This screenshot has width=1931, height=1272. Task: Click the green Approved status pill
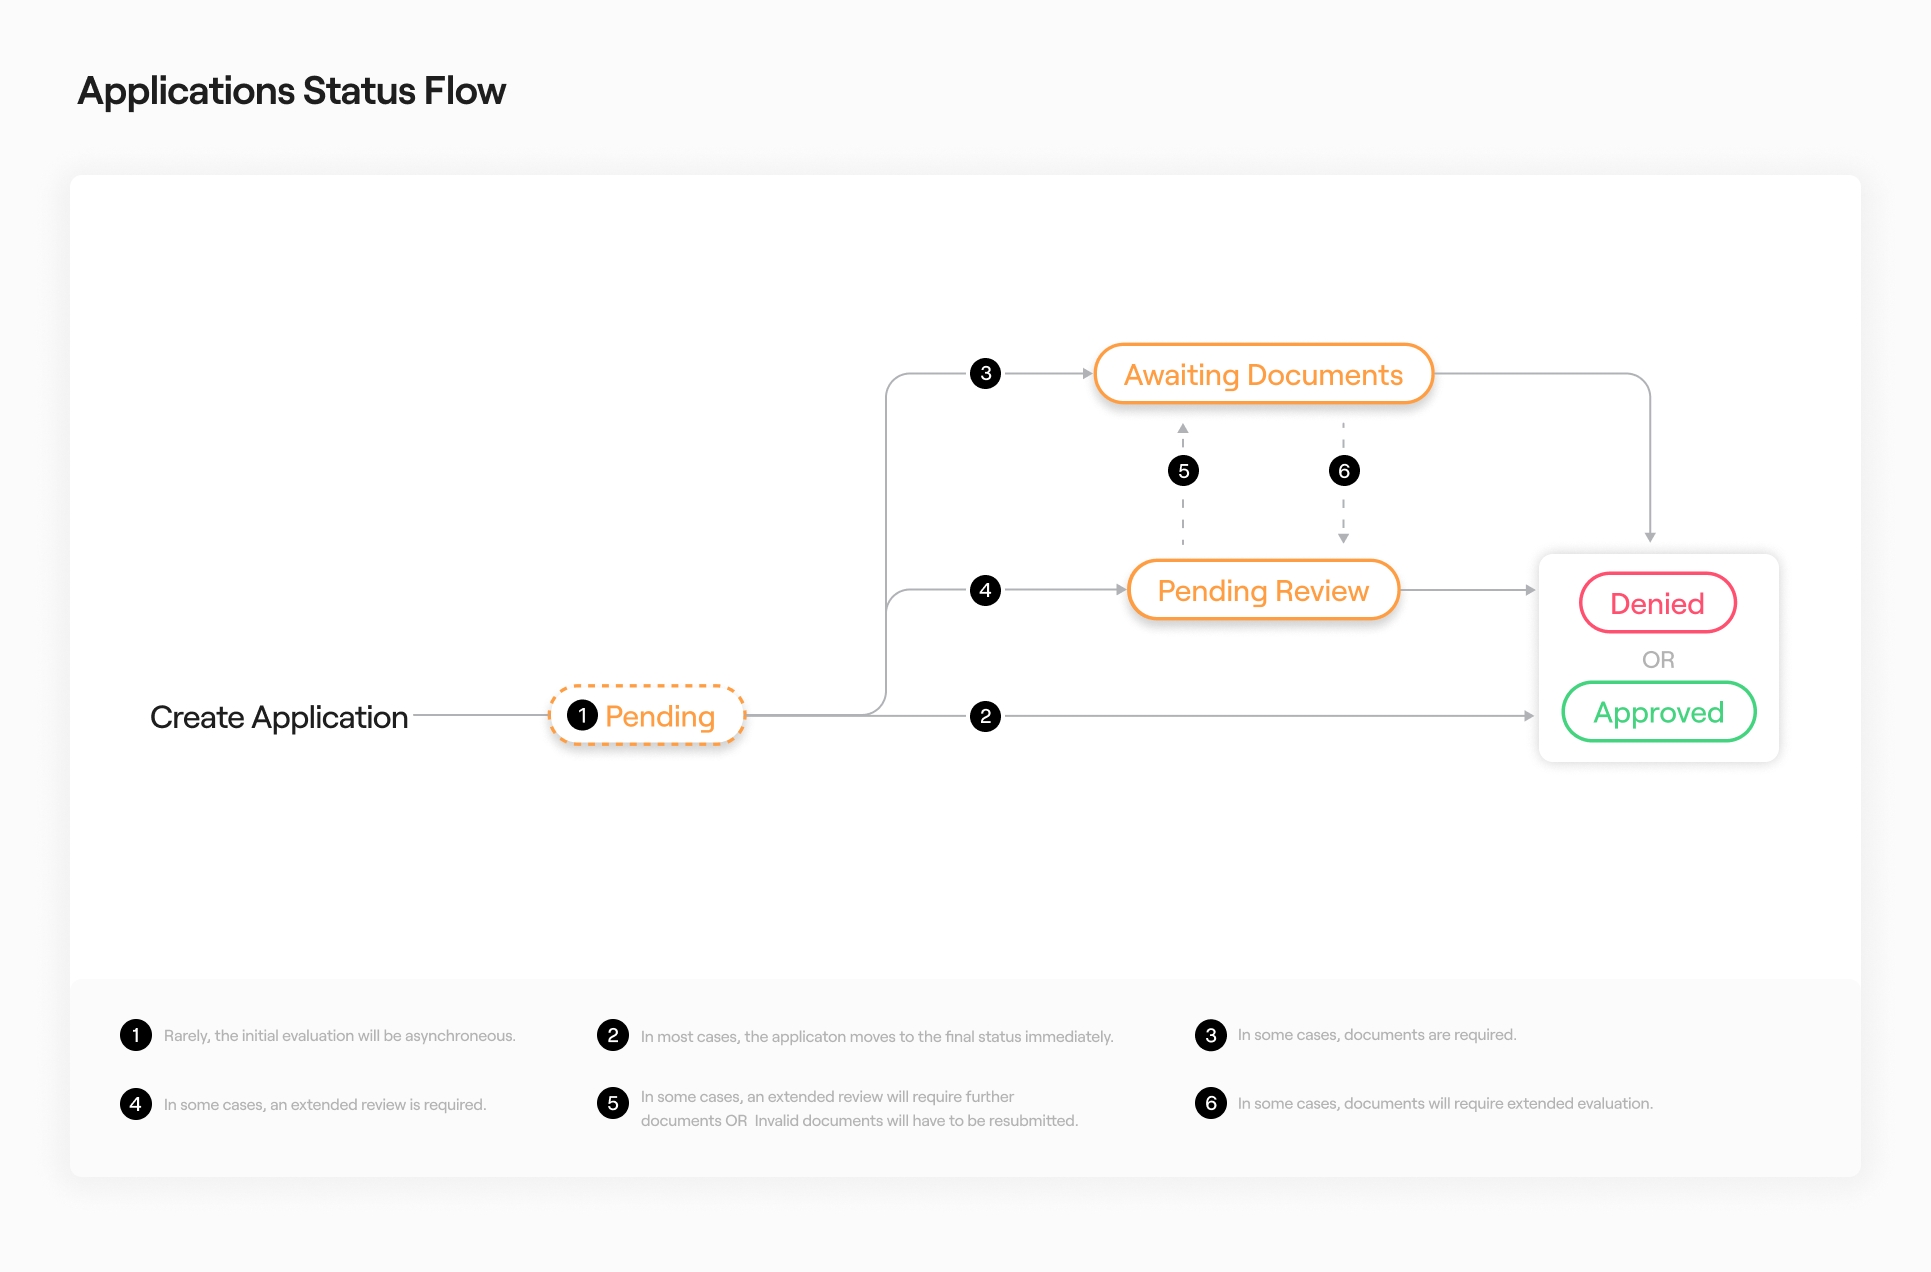pyautogui.click(x=1658, y=712)
